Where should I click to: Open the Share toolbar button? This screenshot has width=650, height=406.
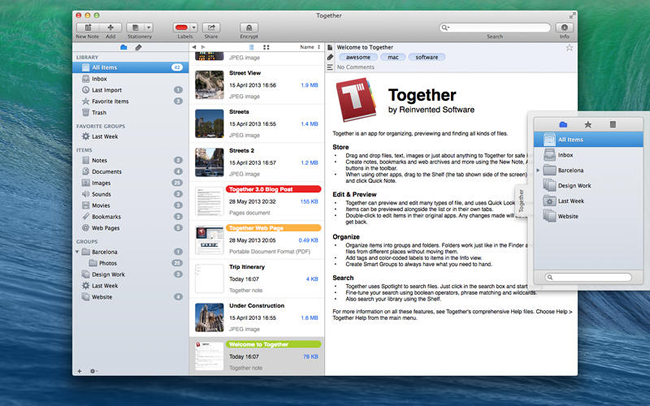pyautogui.click(x=212, y=27)
